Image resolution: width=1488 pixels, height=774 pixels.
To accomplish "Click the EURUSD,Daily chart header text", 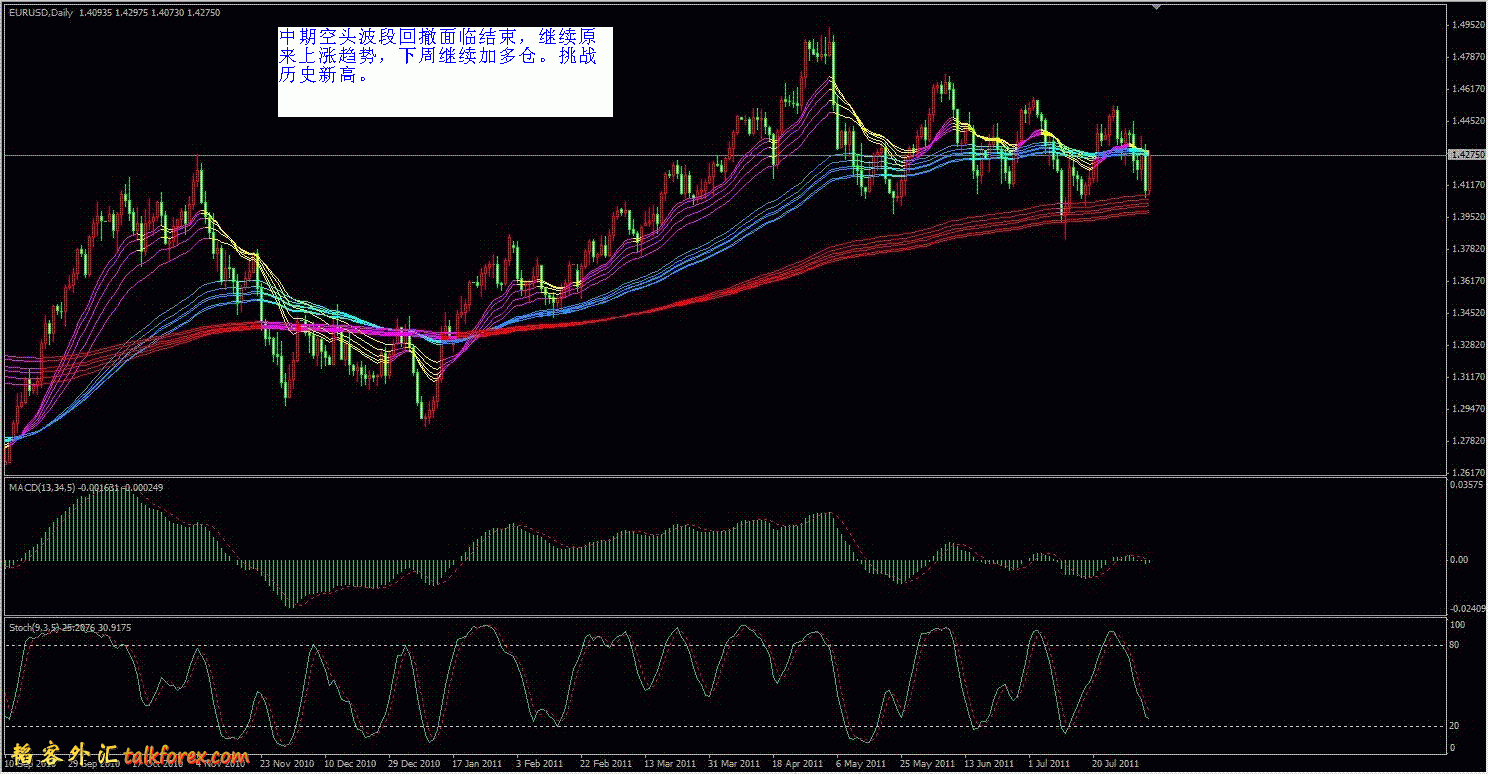I will tap(115, 12).
